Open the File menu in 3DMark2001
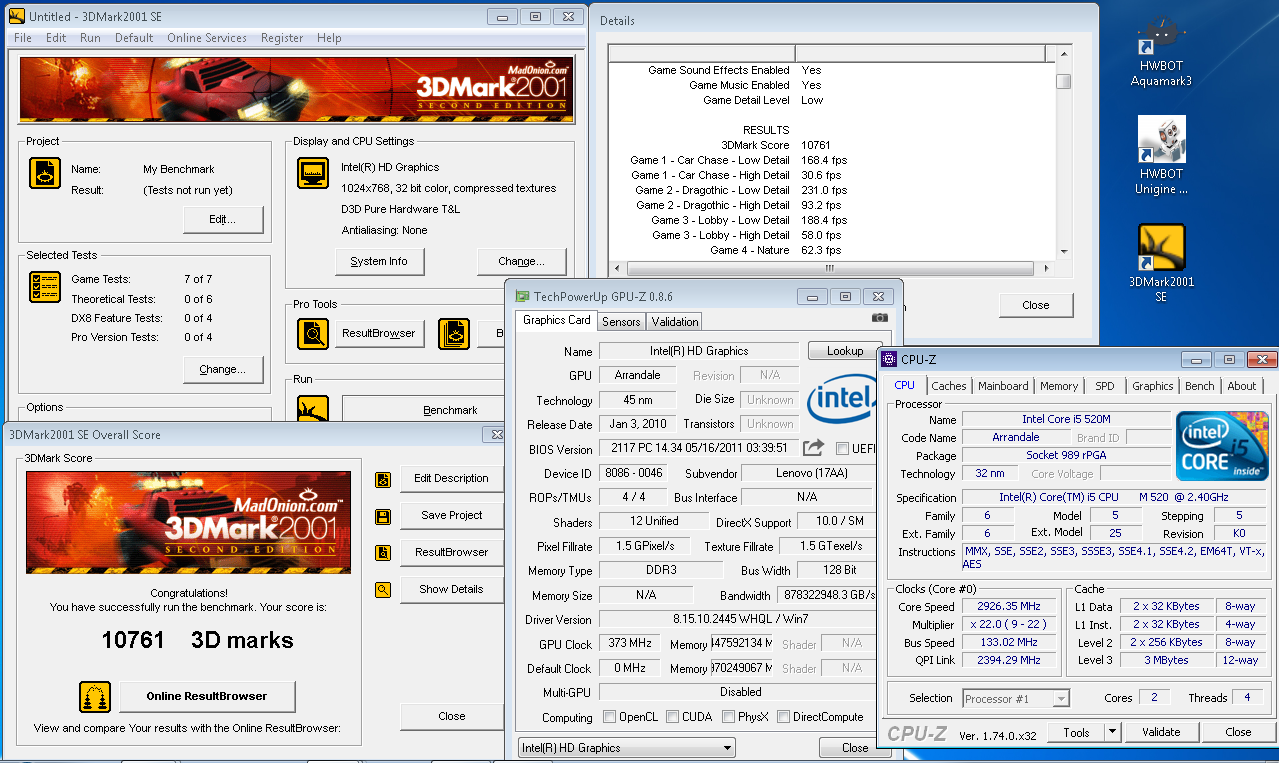 click(23, 38)
